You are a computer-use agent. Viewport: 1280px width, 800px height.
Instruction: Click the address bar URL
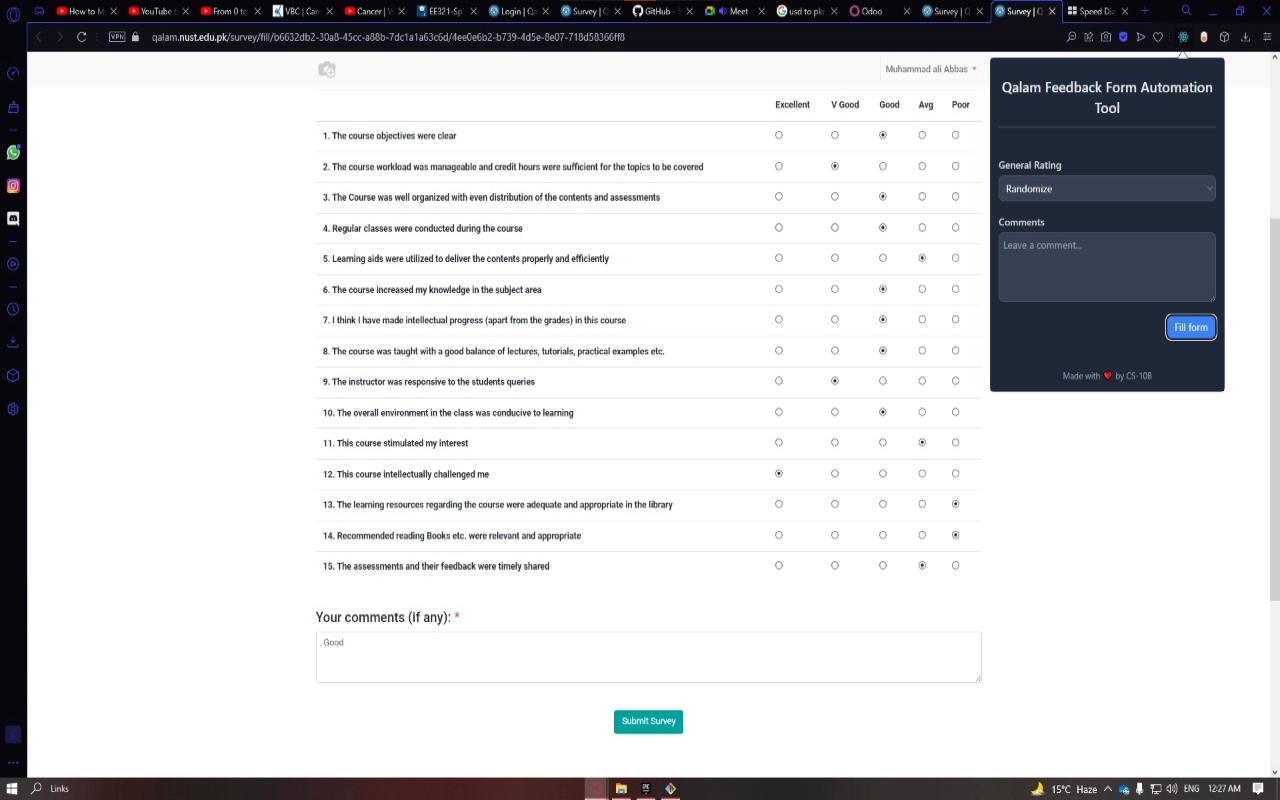[388, 37]
